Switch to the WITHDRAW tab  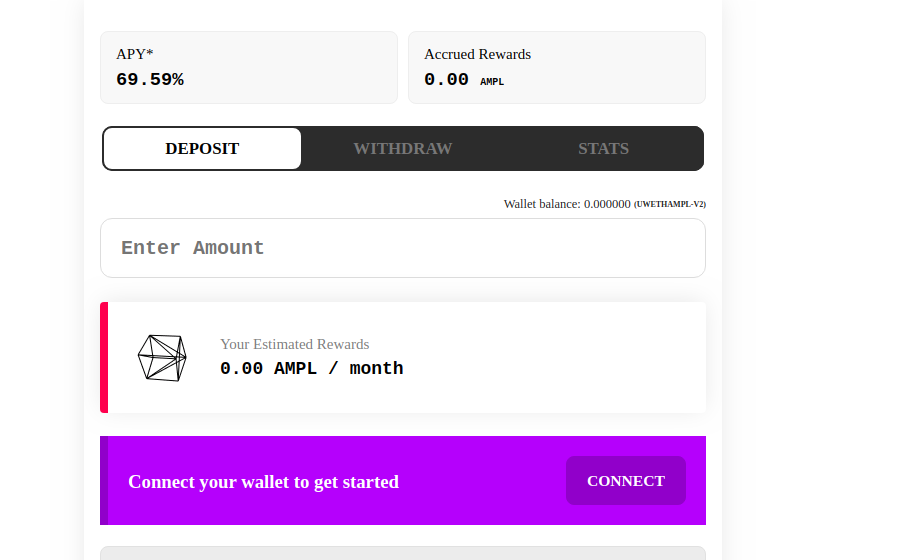click(402, 149)
